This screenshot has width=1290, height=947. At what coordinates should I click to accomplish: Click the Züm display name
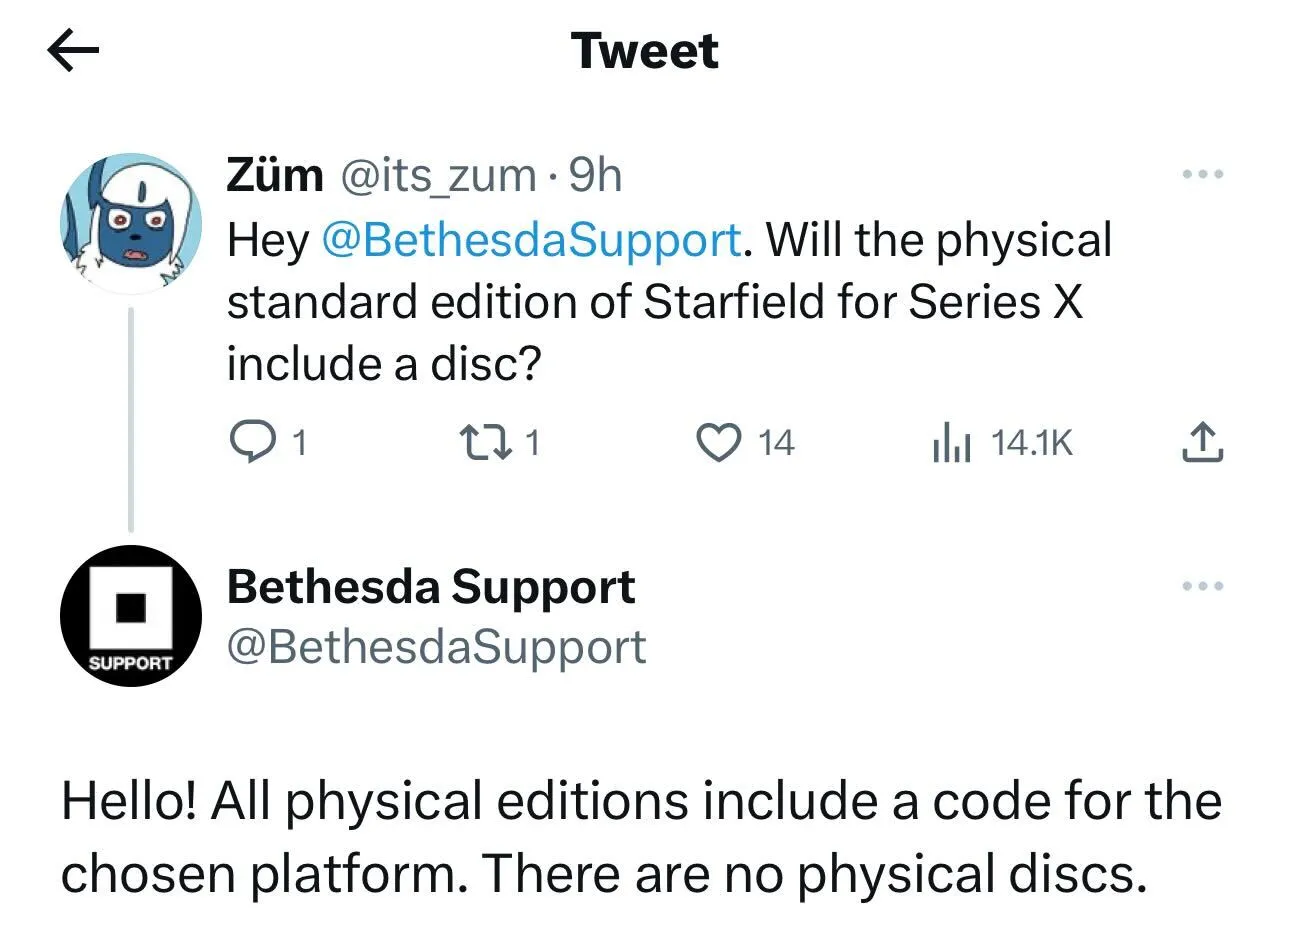(275, 176)
